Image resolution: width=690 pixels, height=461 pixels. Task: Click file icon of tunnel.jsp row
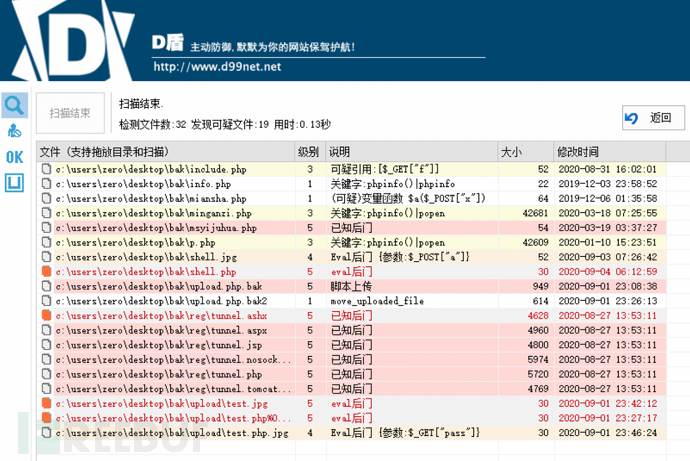[x=46, y=344]
